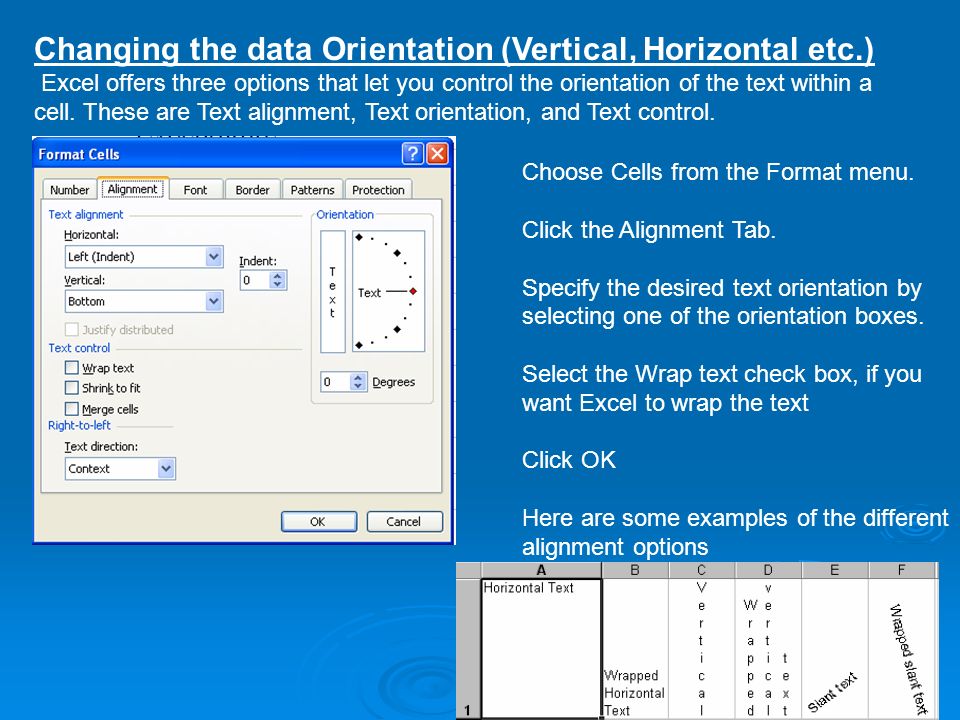Toggle the Shrink to fit checkbox
The height and width of the screenshot is (720, 960).
72,388
